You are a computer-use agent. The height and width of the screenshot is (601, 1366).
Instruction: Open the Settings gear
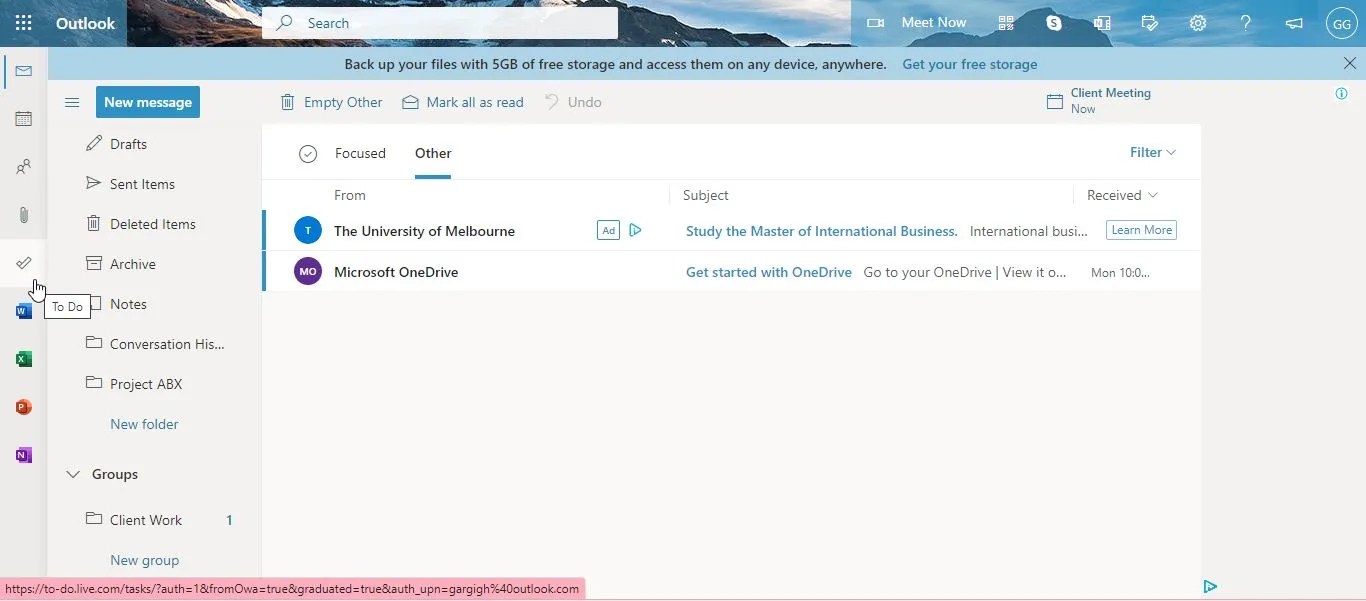[1198, 23]
